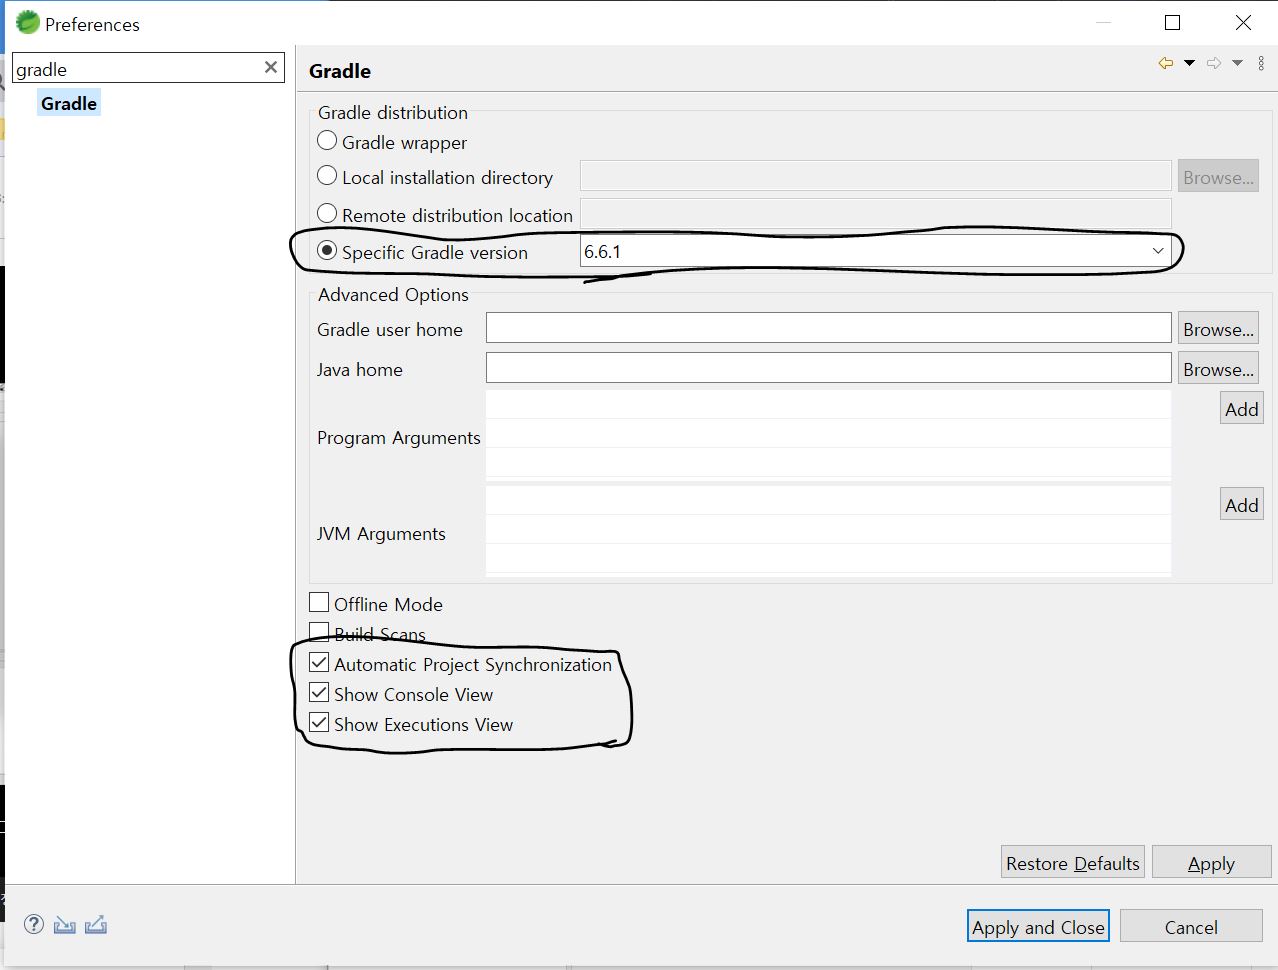The width and height of the screenshot is (1278, 970).
Task: Open preferences help with question mark icon
Action: point(33,924)
